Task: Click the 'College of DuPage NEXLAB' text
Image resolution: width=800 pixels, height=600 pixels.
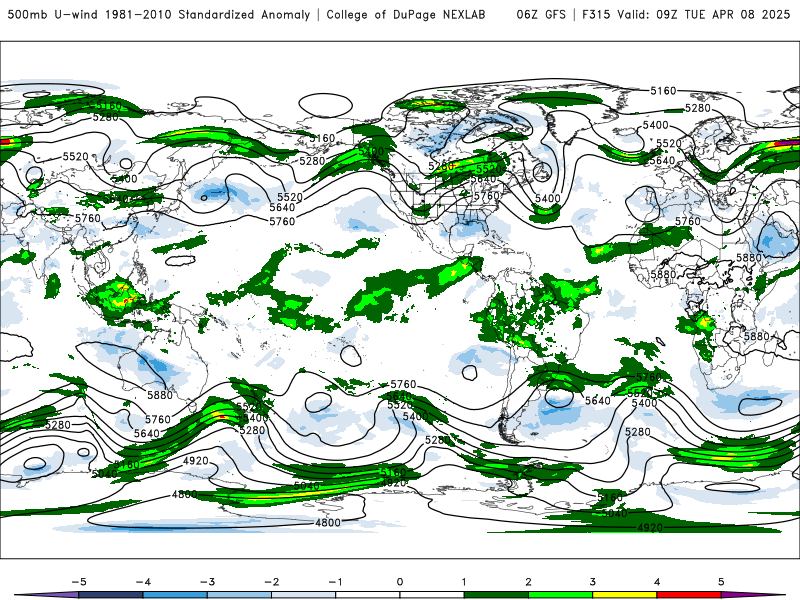Action: click(406, 15)
